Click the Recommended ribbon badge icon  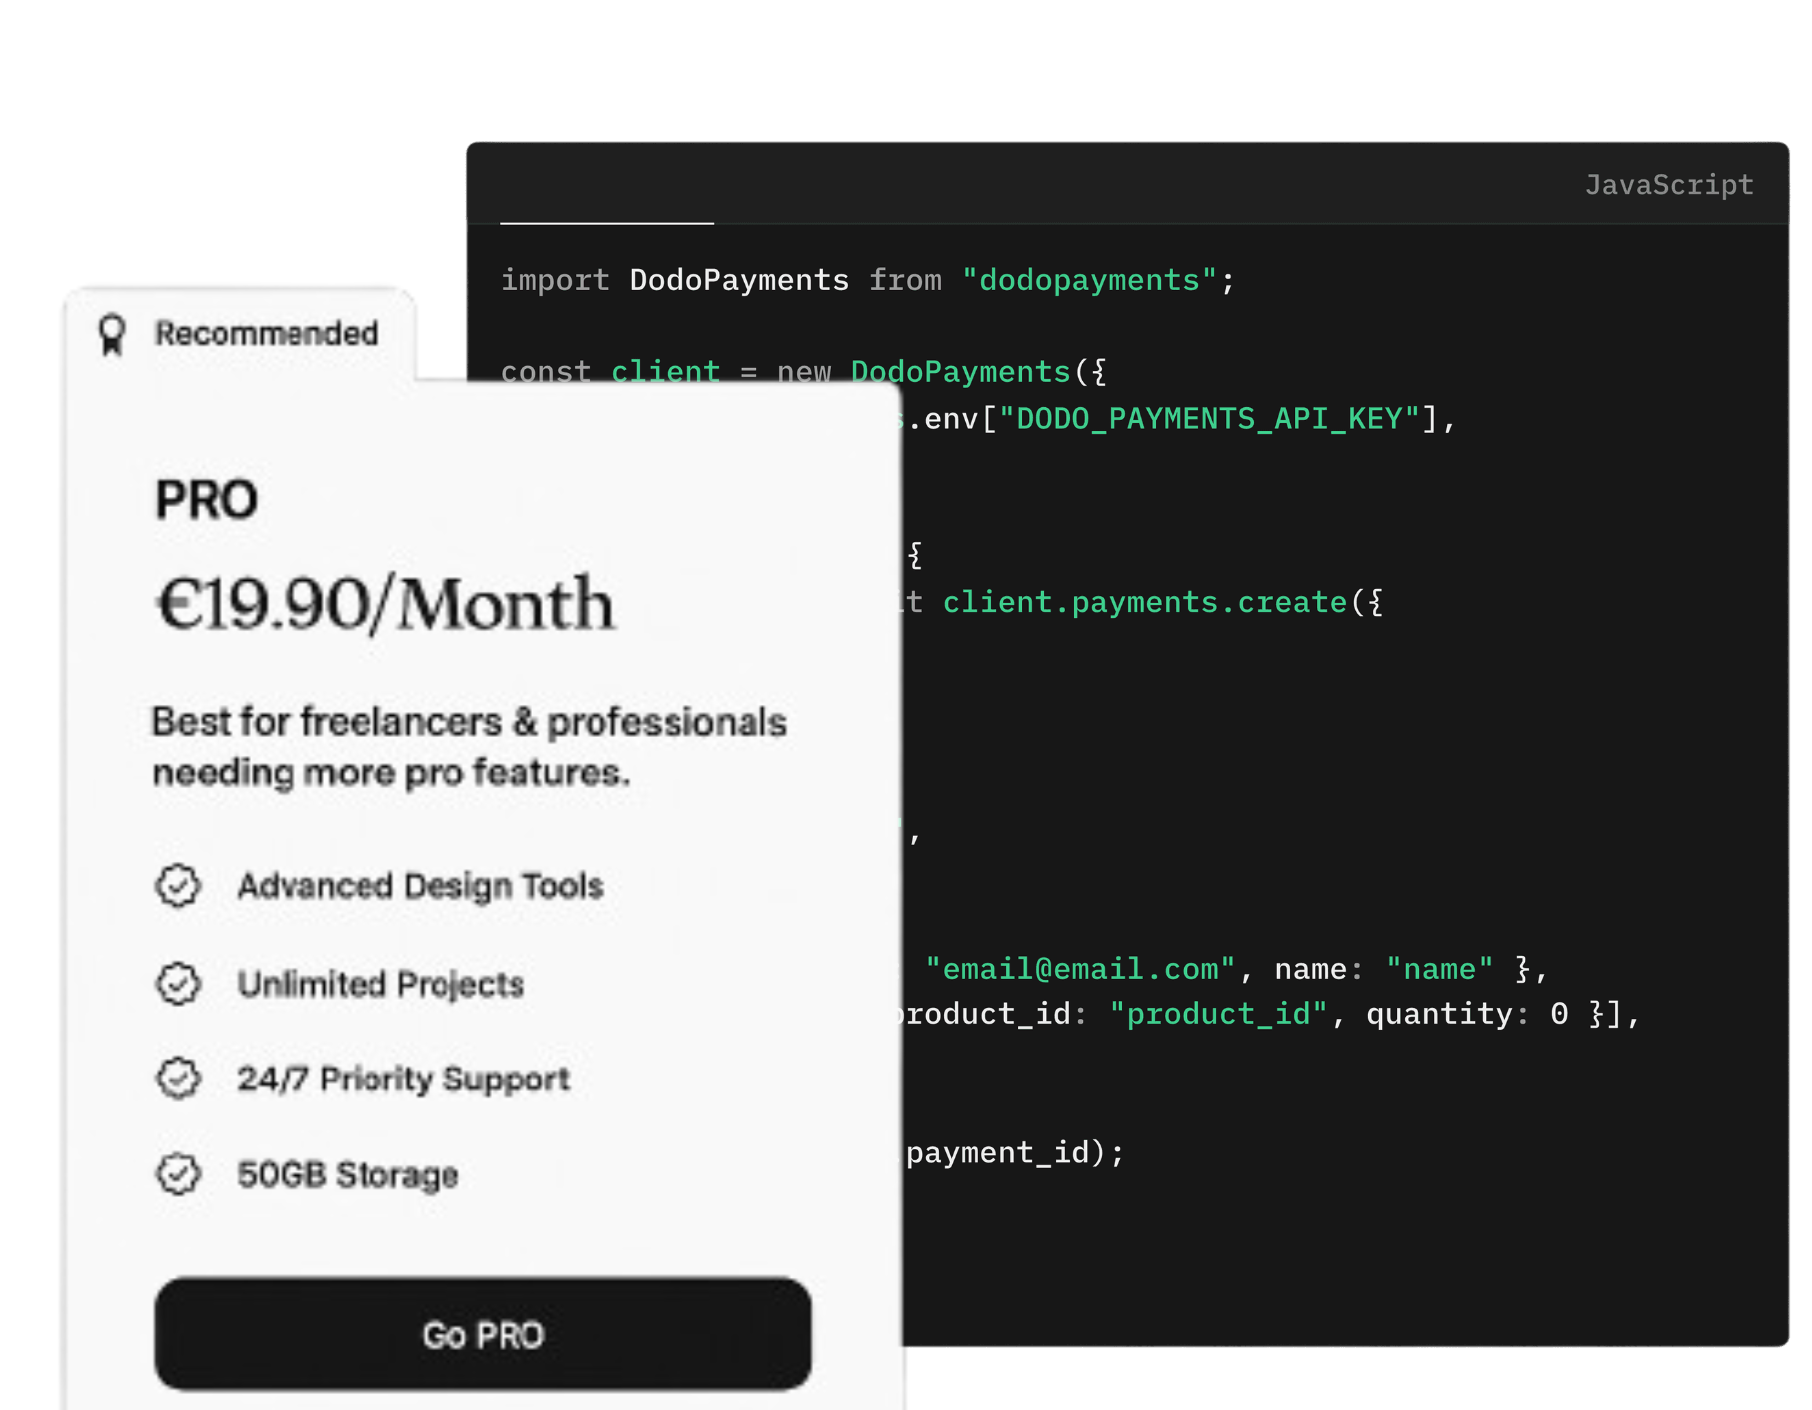click(x=112, y=334)
